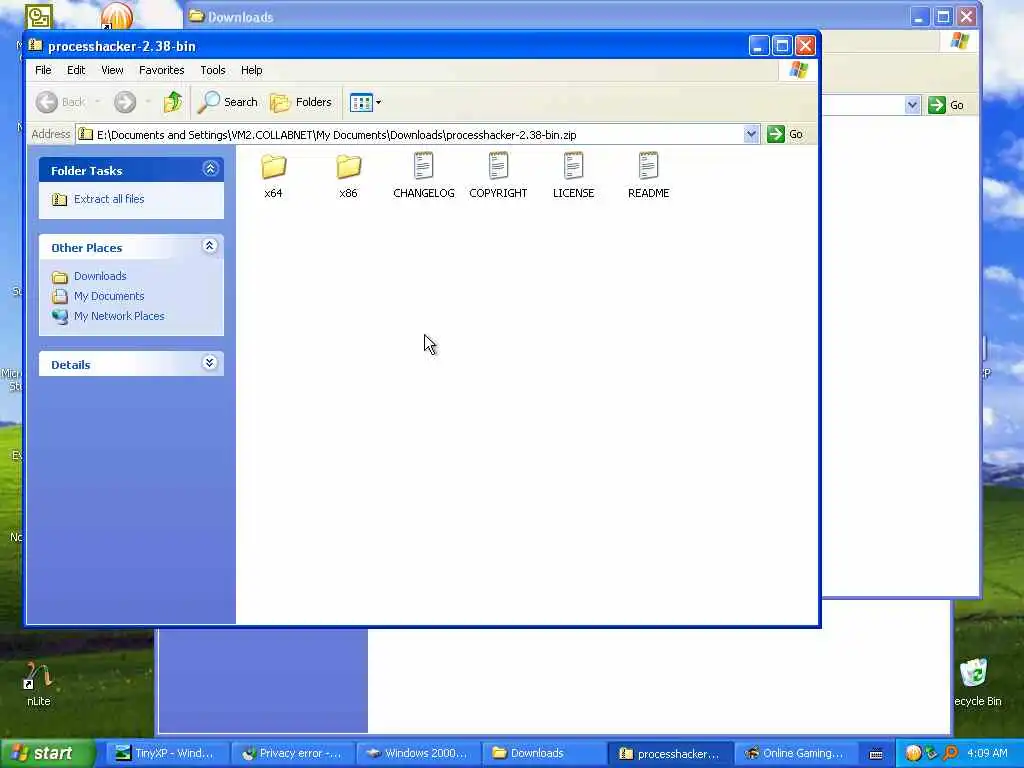Open the Help menu
This screenshot has width=1024, height=768.
click(251, 70)
